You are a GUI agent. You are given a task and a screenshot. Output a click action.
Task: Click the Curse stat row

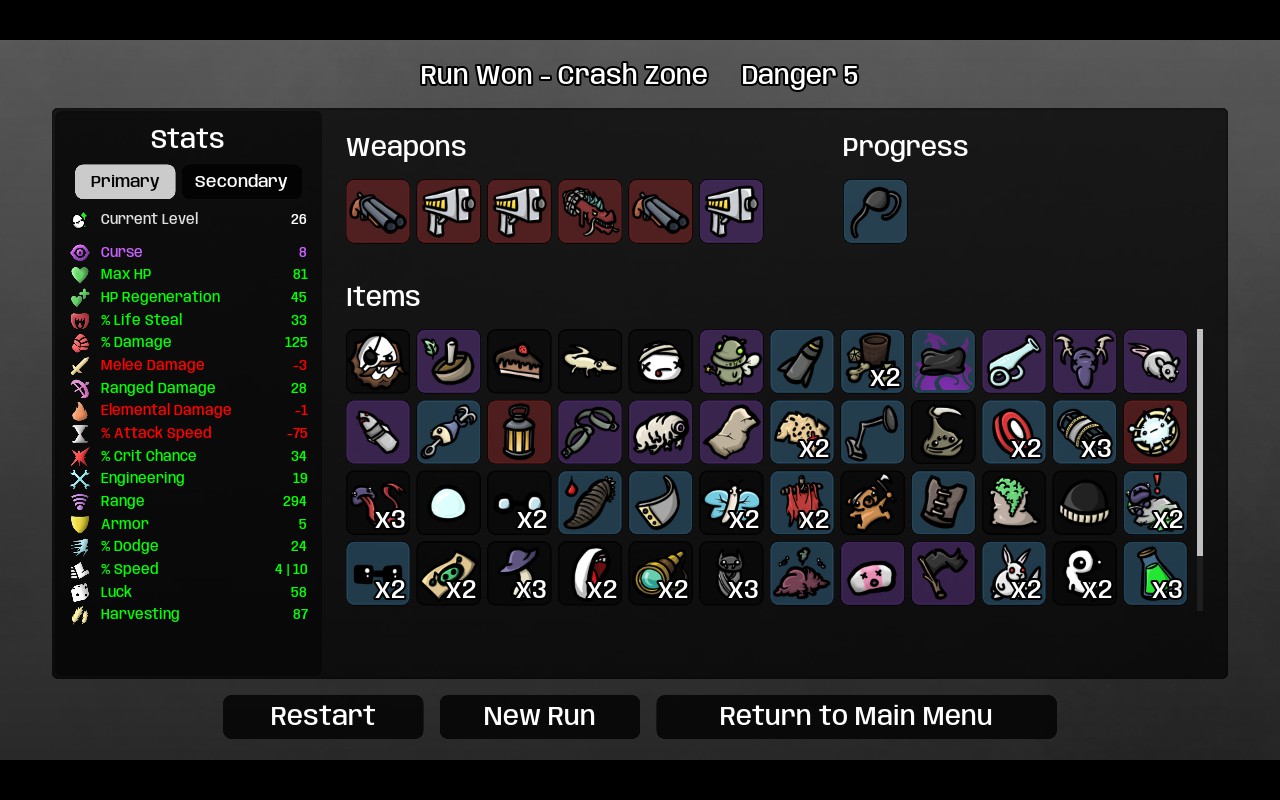[188, 252]
